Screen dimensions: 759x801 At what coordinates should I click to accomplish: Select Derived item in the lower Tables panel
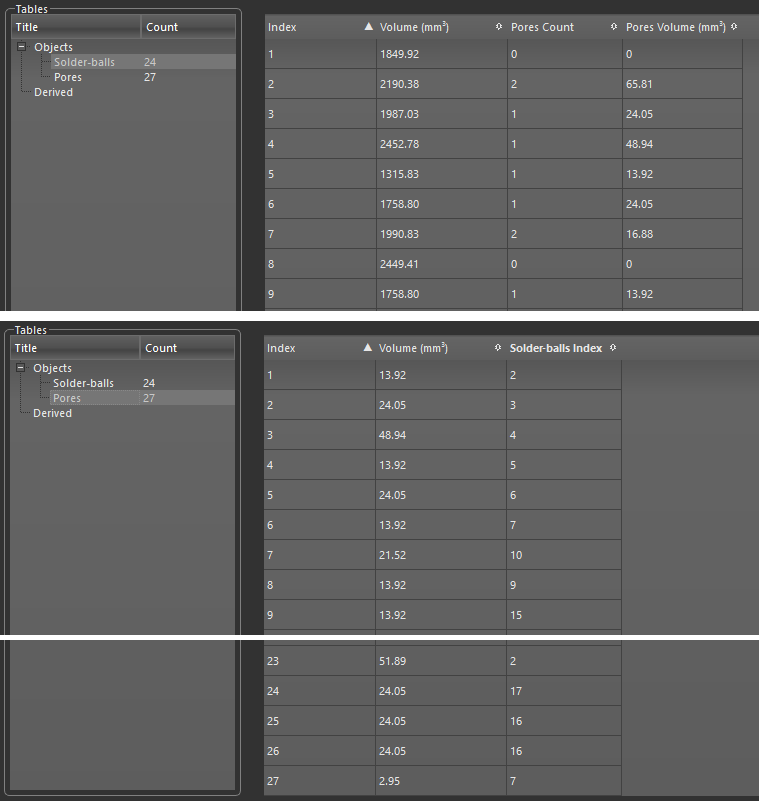tap(52, 413)
